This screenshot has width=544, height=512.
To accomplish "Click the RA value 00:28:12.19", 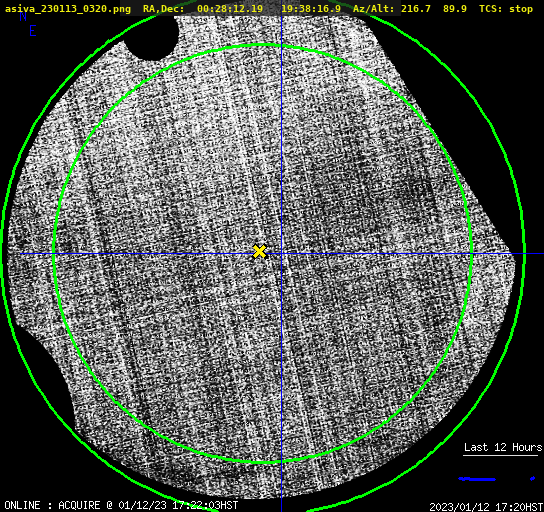I will click(230, 9).
